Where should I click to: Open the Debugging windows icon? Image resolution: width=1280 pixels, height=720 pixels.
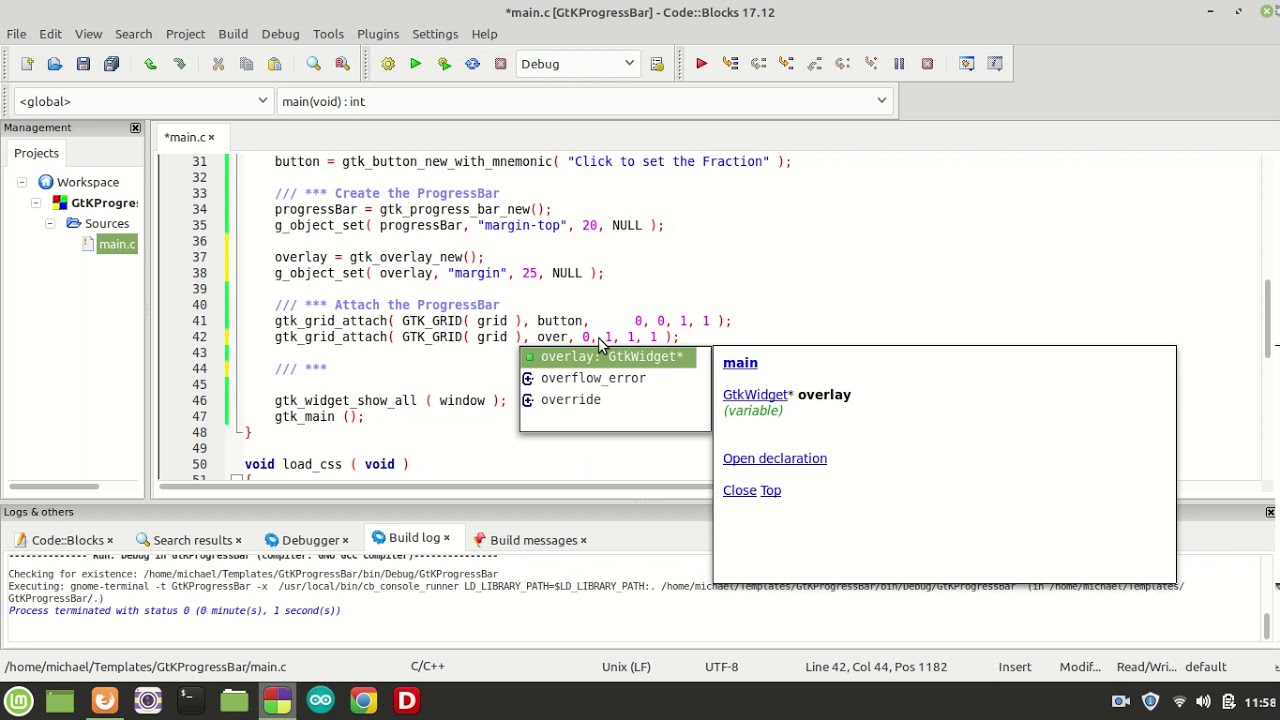coord(967,64)
